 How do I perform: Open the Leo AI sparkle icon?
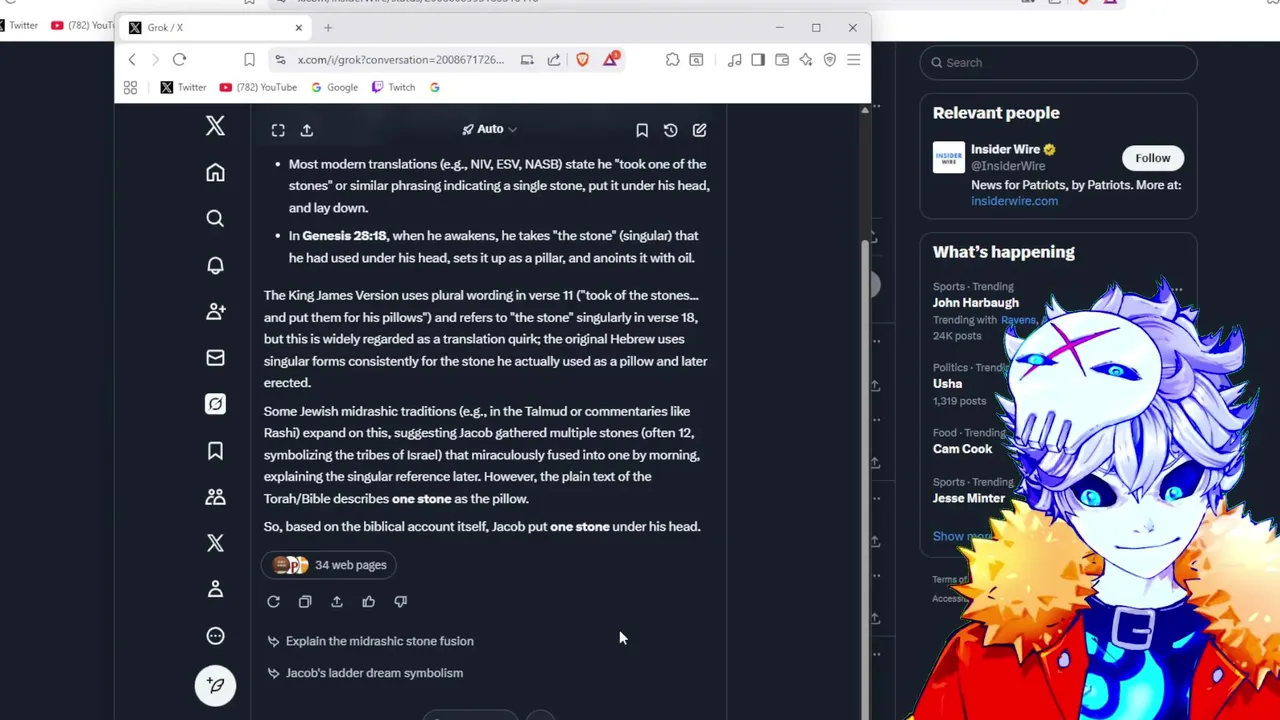point(806,60)
